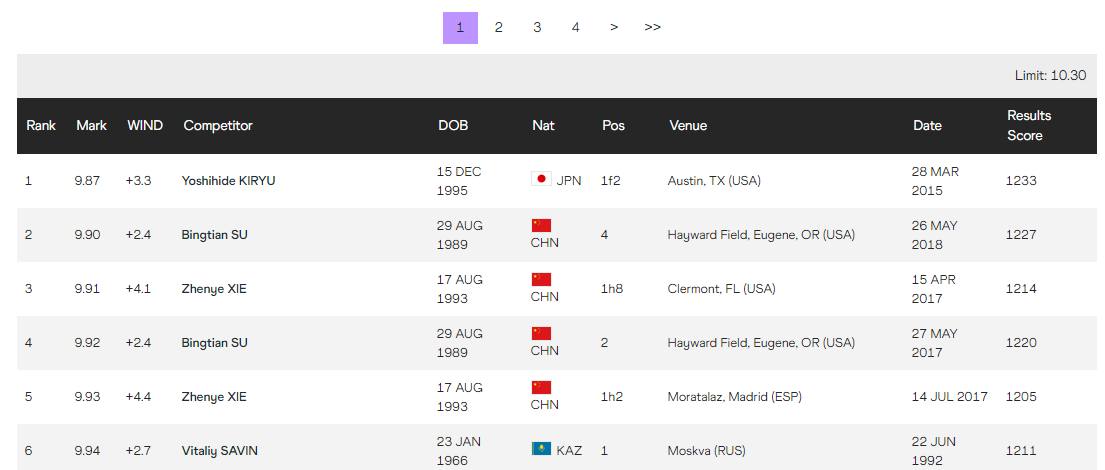
Task: Click China flag in rank 3 row
Action: [541, 280]
